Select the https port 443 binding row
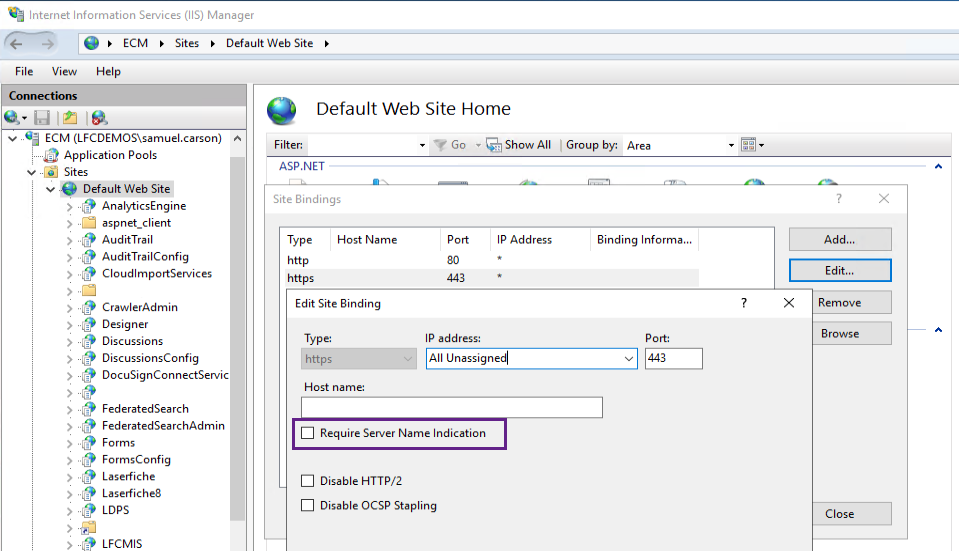 coord(492,278)
